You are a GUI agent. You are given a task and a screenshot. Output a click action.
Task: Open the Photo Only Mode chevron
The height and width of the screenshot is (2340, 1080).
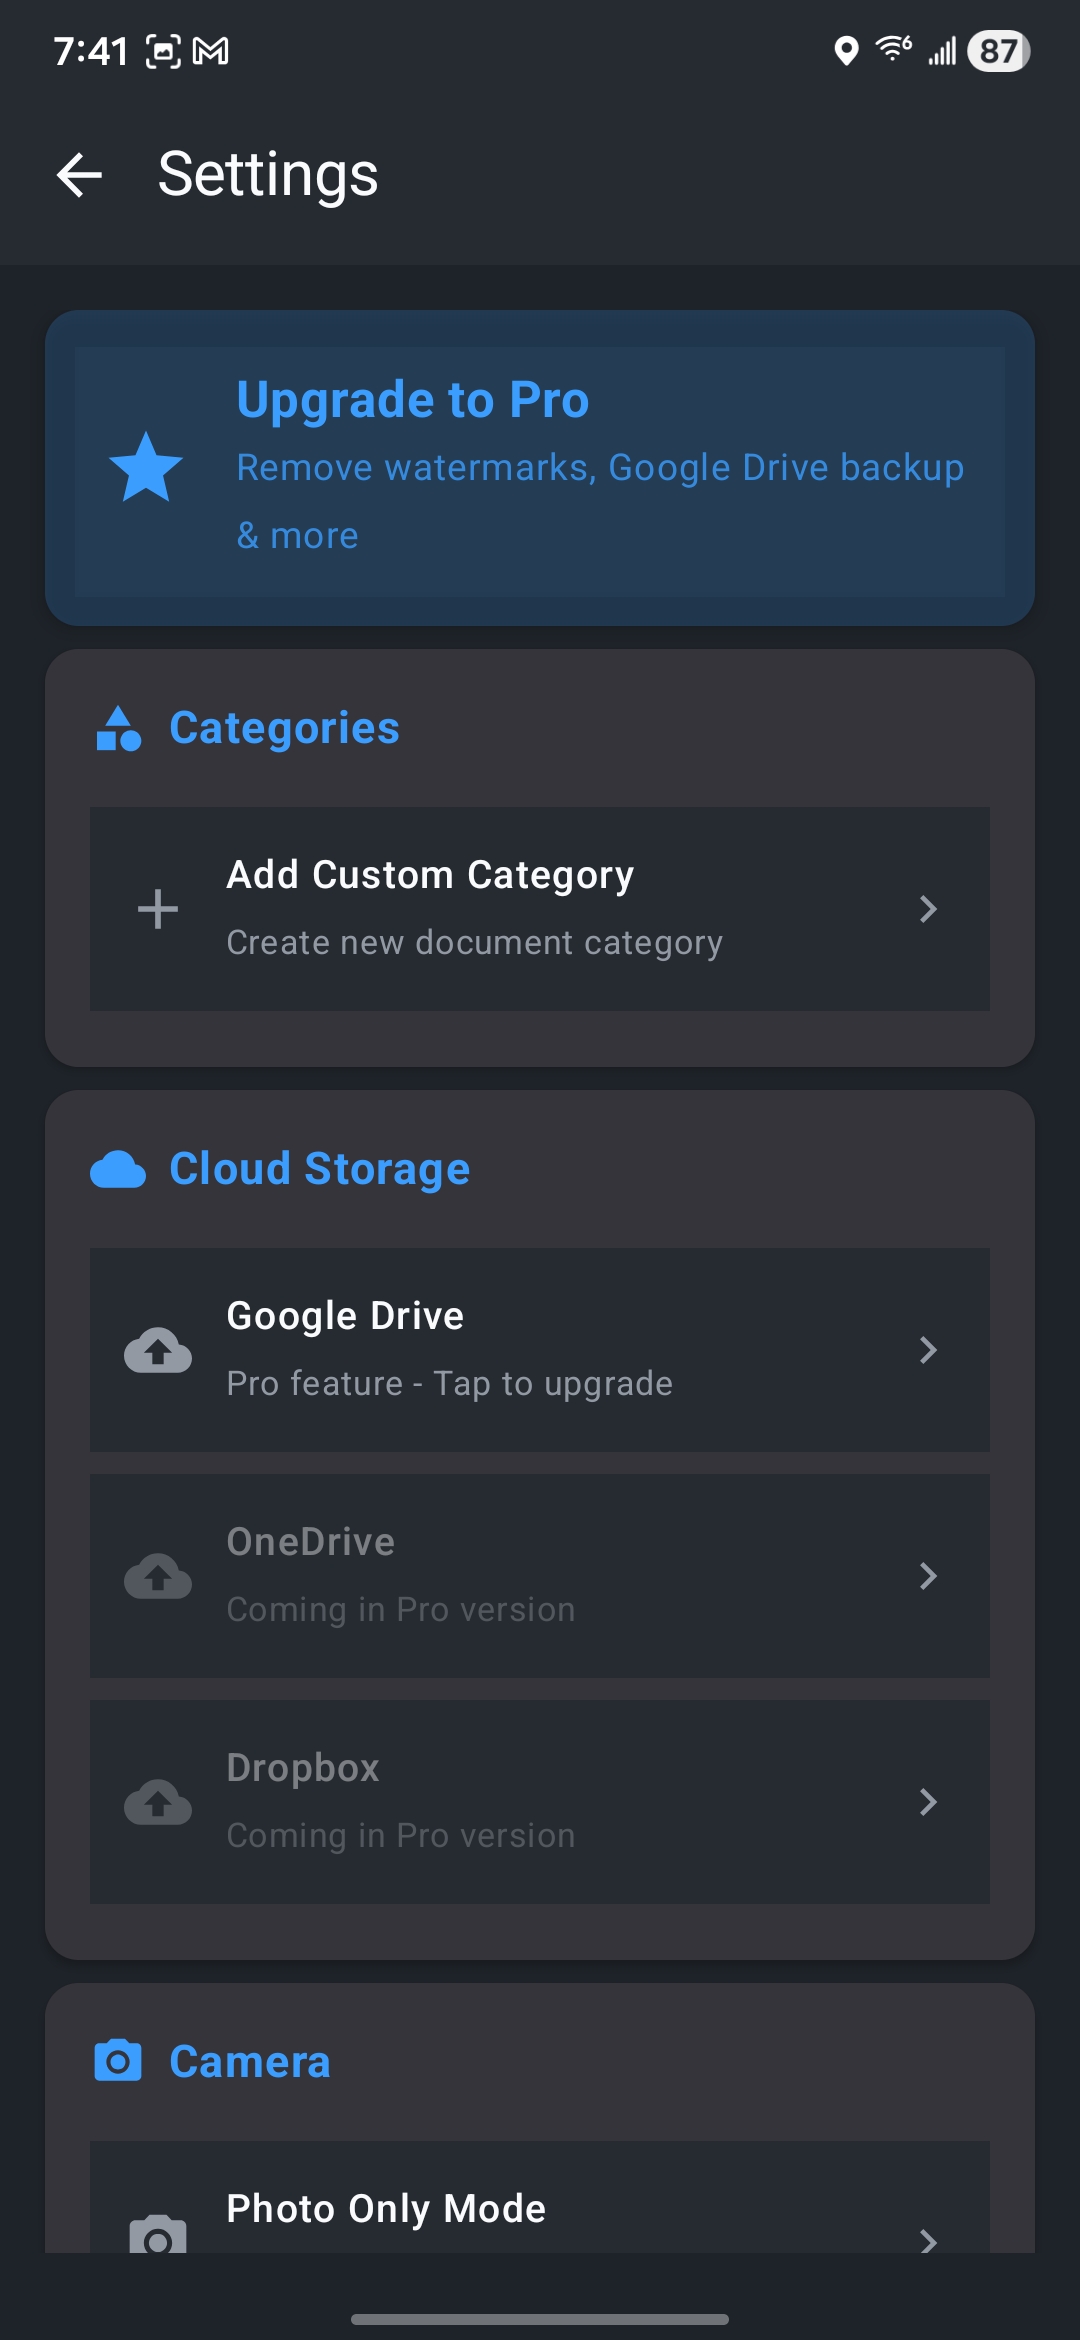click(x=928, y=2240)
